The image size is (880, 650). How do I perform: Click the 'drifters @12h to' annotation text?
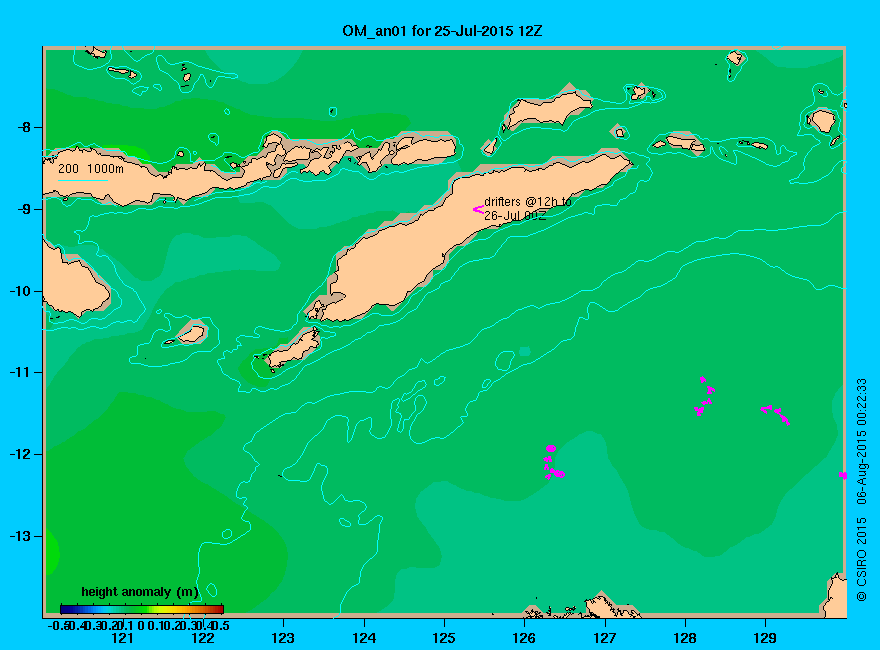528,202
